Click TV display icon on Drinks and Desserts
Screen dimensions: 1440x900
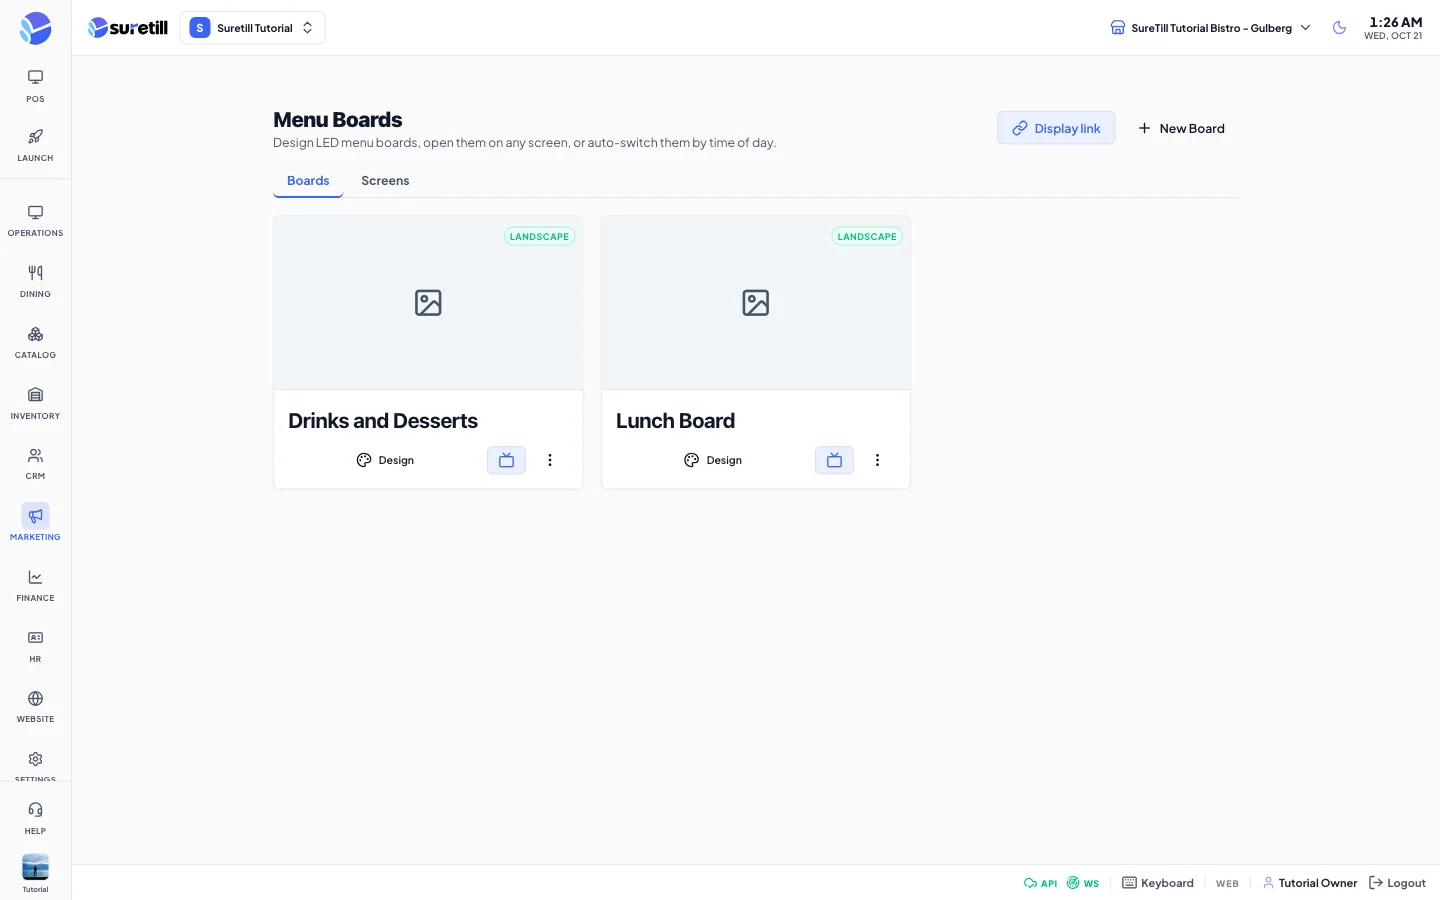pyautogui.click(x=506, y=460)
